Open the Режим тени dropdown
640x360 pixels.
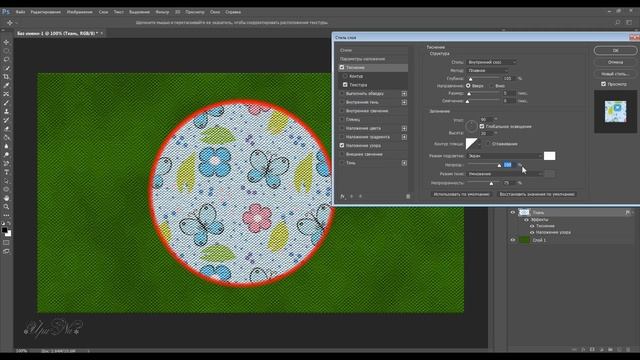tap(504, 174)
